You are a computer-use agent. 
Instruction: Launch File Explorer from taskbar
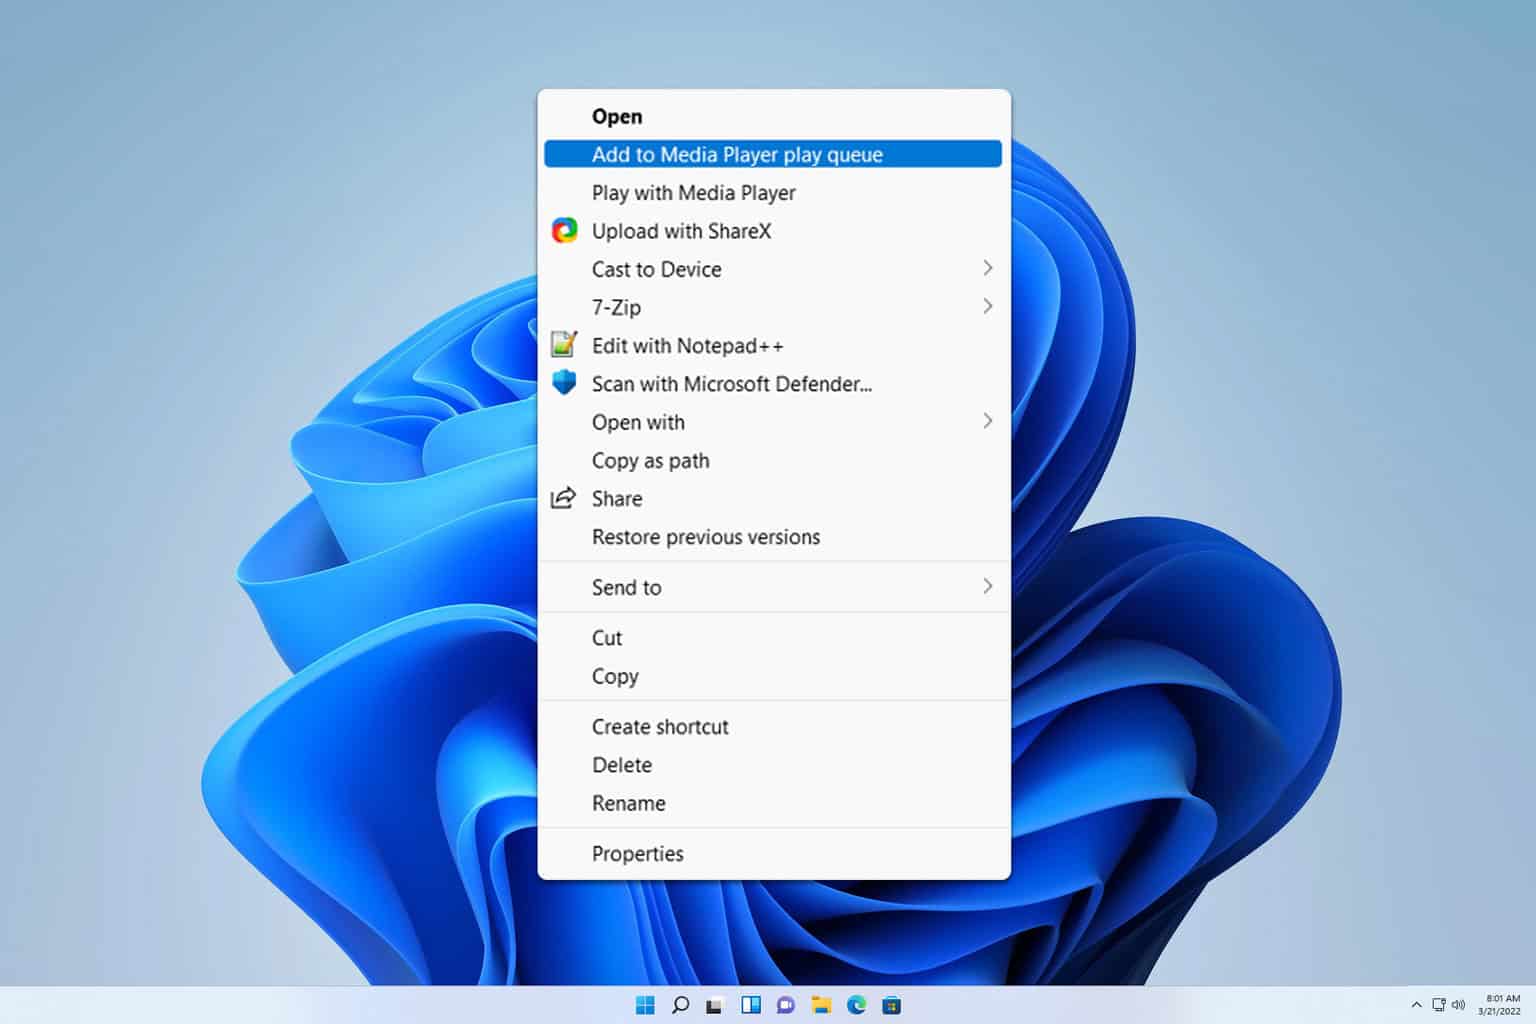[x=821, y=1005]
